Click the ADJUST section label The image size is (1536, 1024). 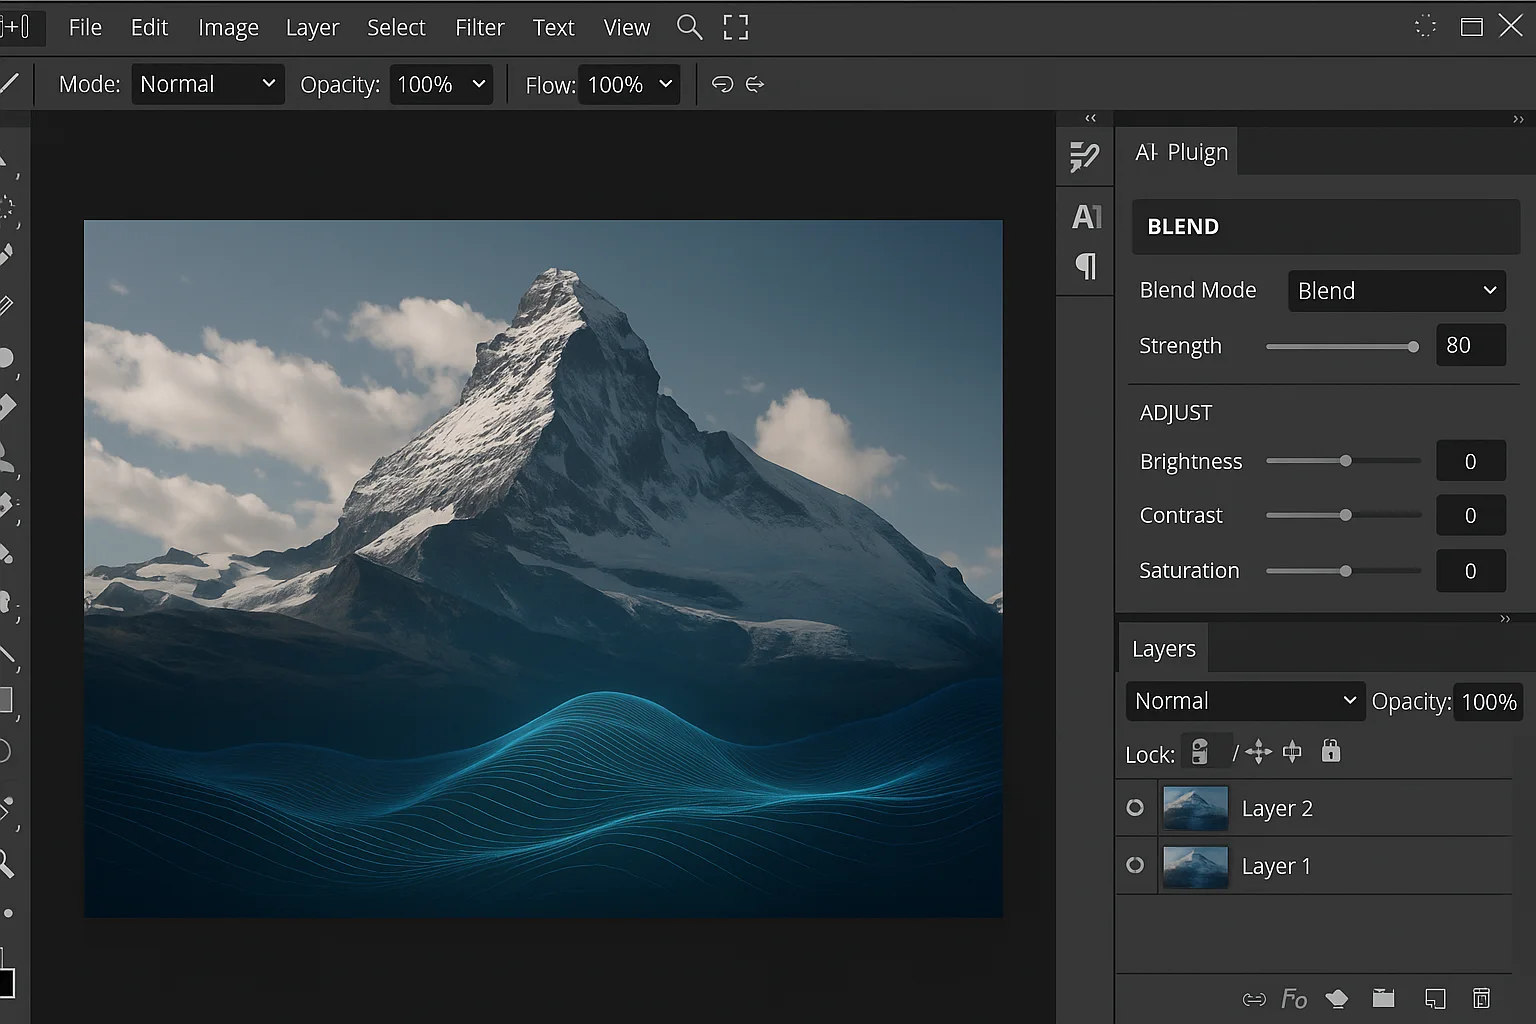pyautogui.click(x=1176, y=413)
